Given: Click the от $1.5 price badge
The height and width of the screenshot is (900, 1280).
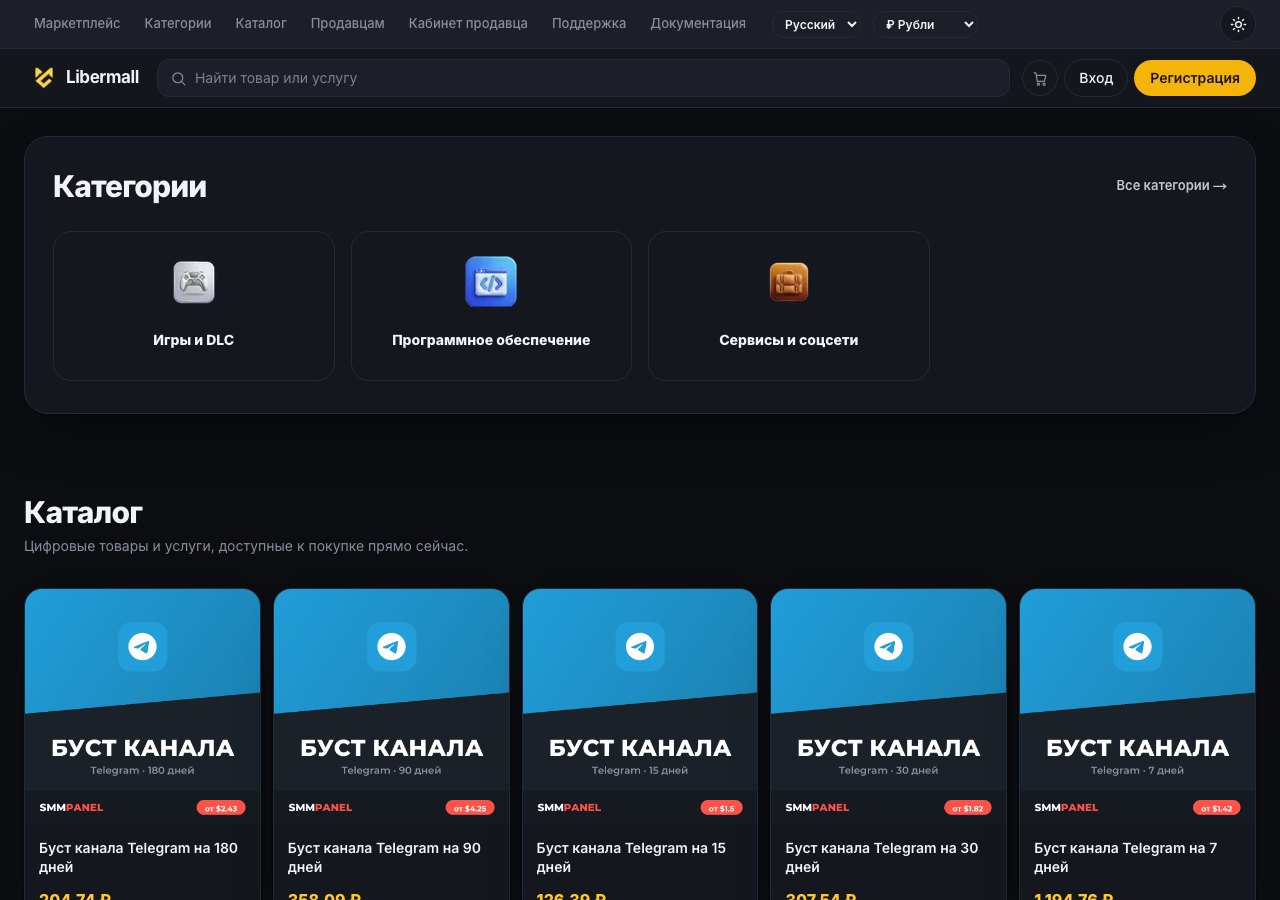Looking at the screenshot, I should [x=721, y=808].
